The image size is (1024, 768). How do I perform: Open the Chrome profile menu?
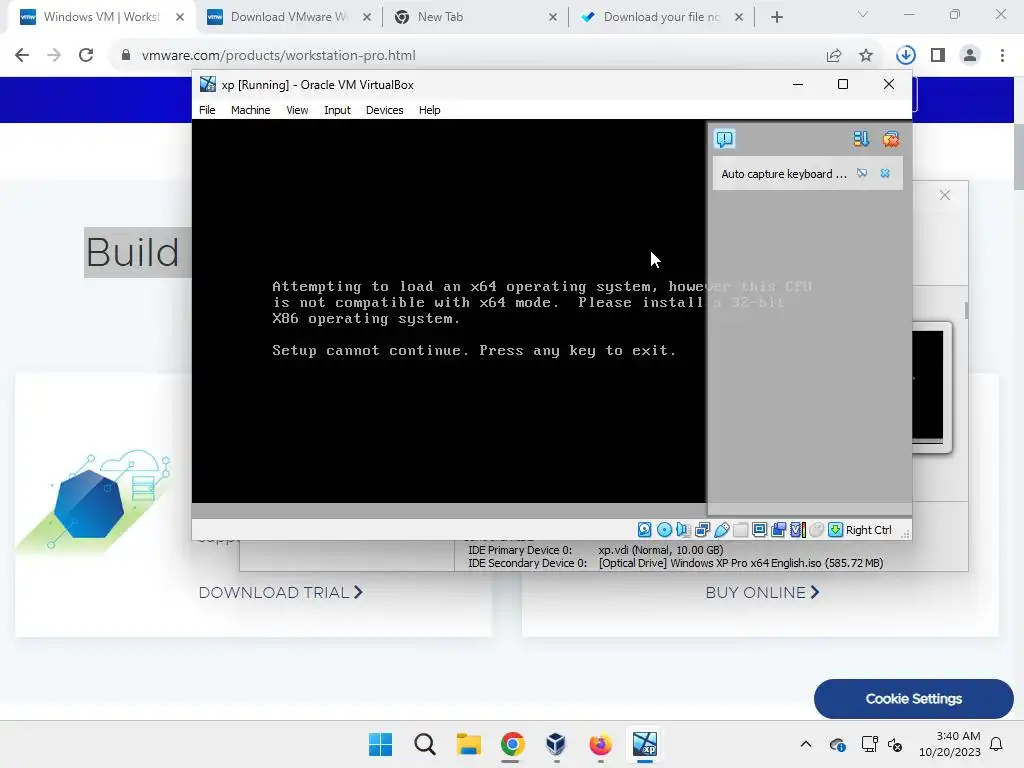tap(970, 56)
